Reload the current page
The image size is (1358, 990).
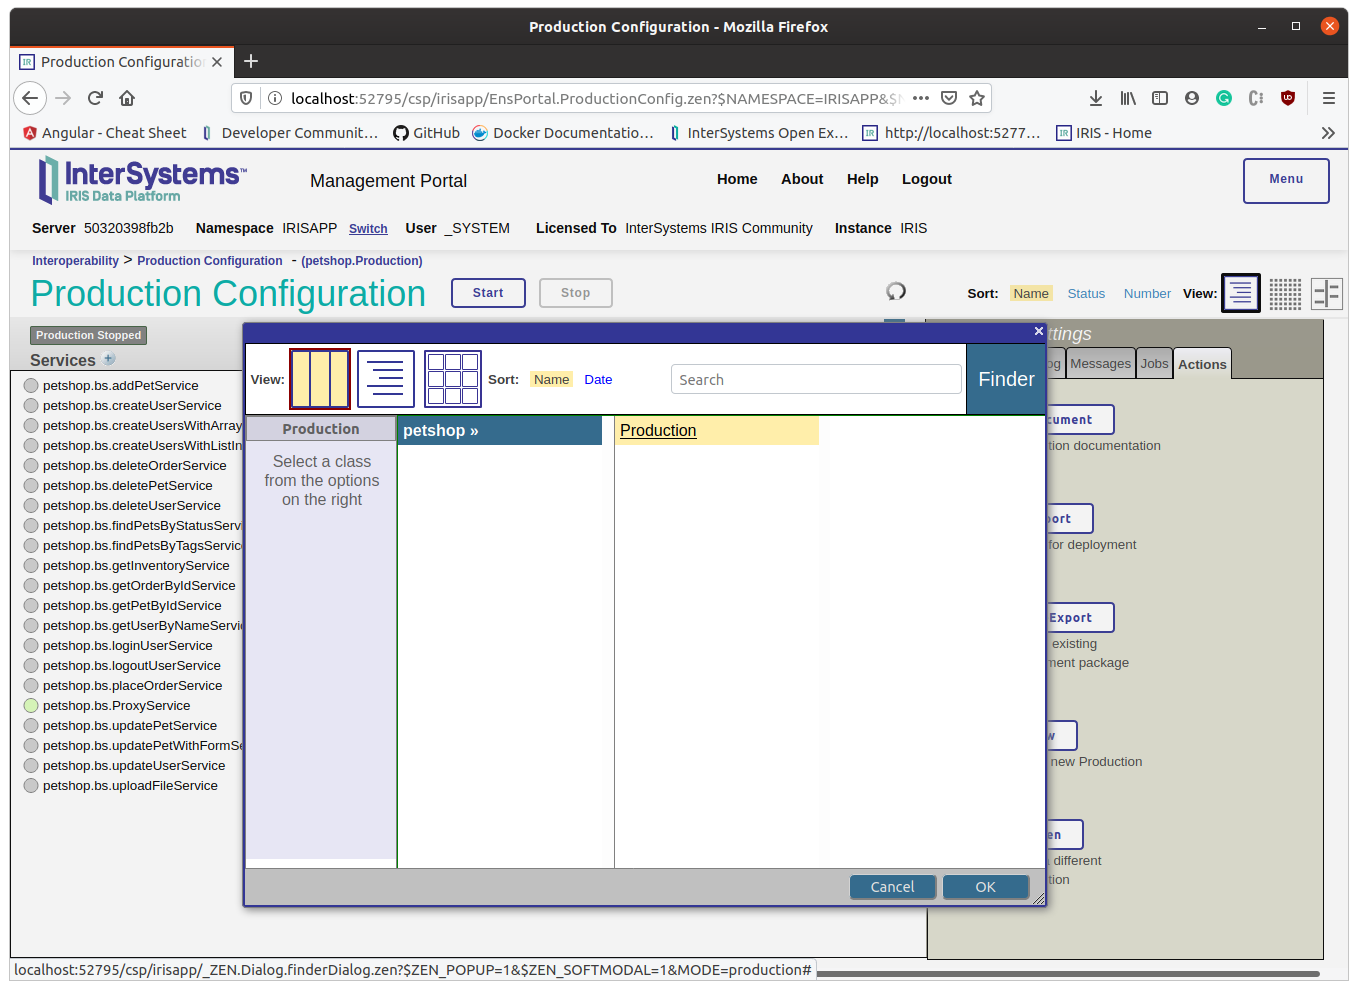coord(95,98)
